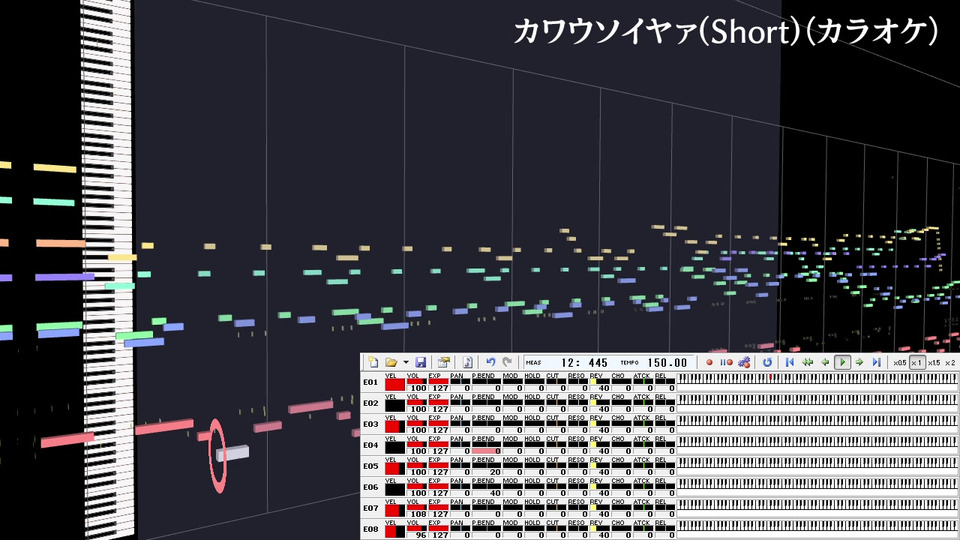Viewport: 960px width, 540px height.
Task: Click the pause-record button
Action: click(x=726, y=362)
